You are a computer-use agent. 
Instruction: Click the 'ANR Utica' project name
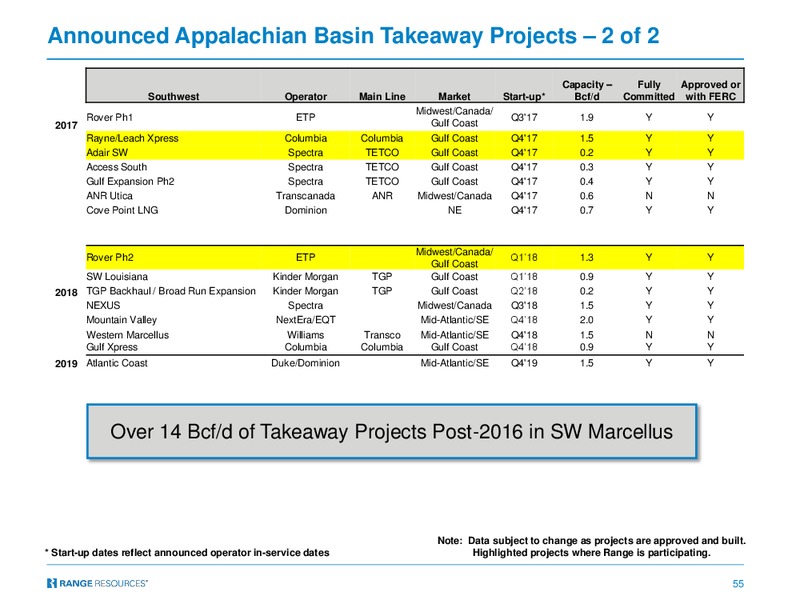109,196
